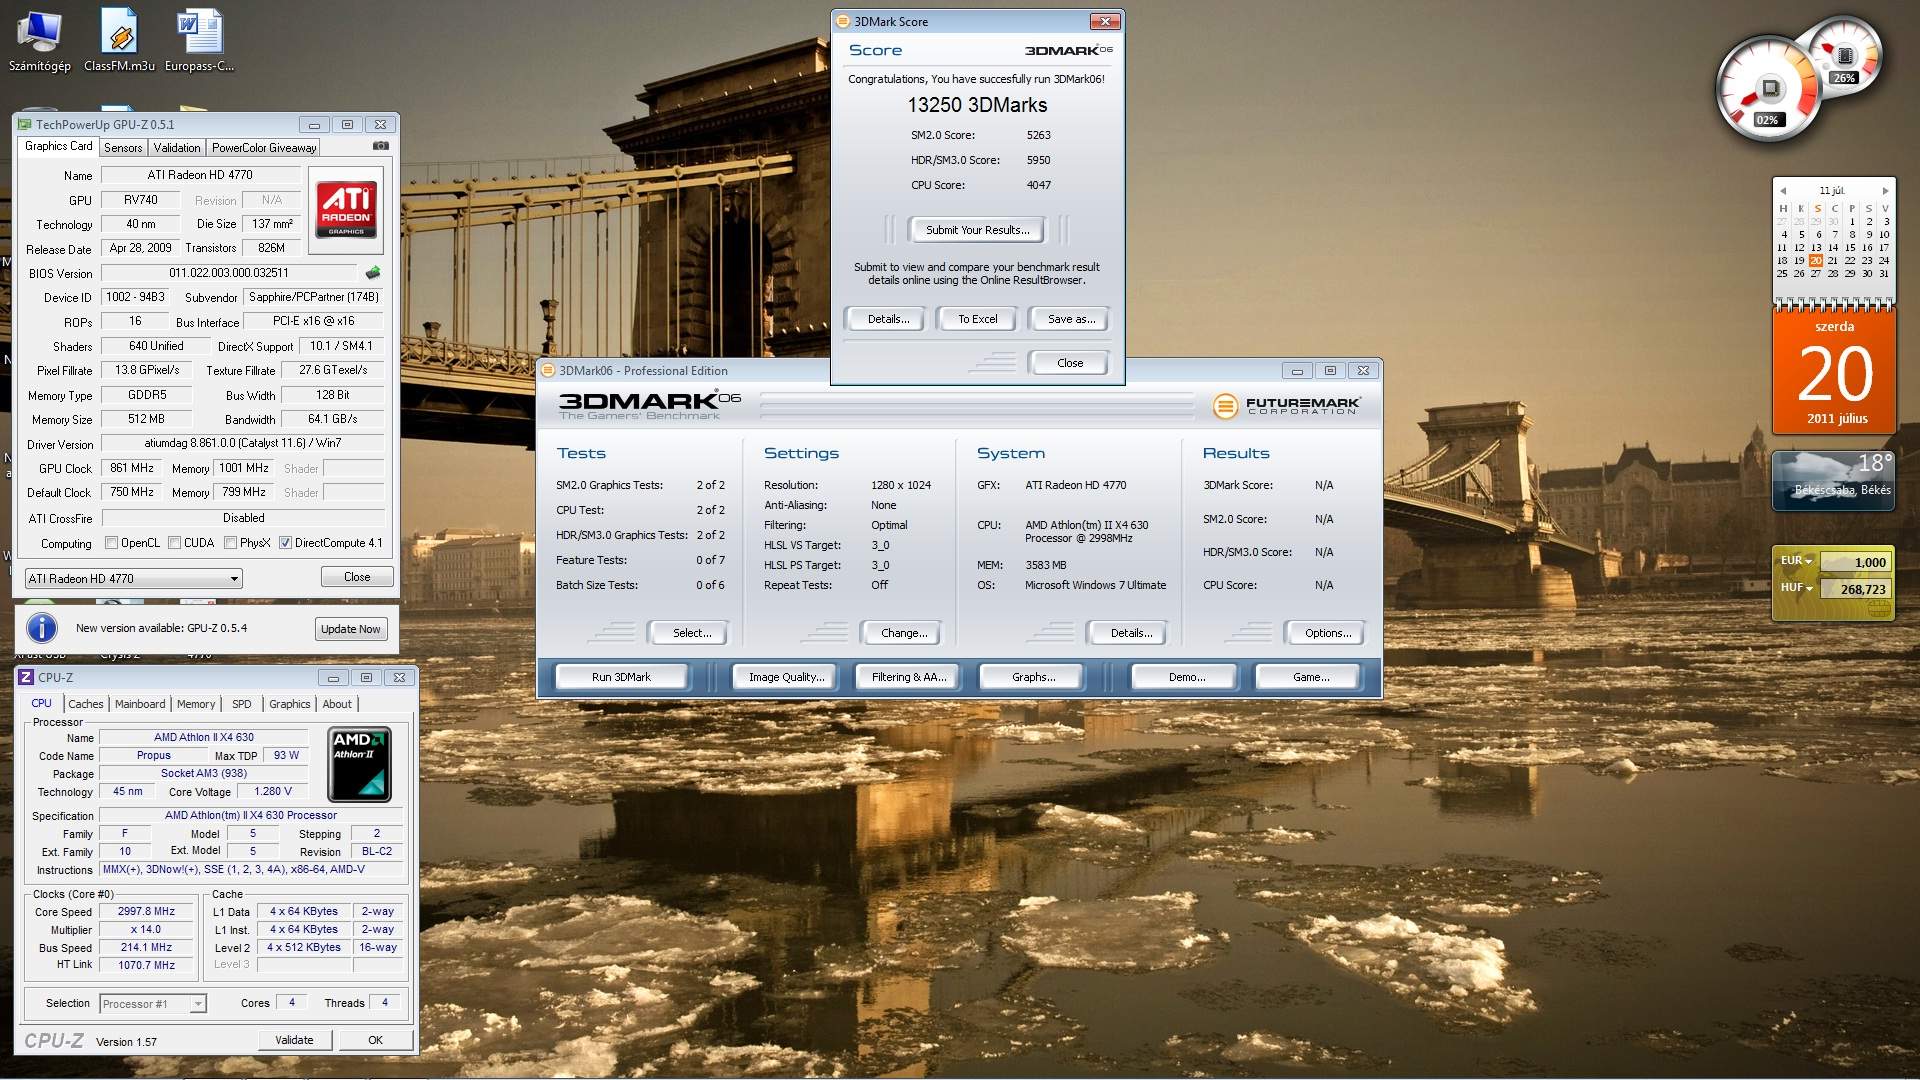Open Image Quality... tool
This screenshot has height=1080, width=1920.
pyautogui.click(x=787, y=677)
